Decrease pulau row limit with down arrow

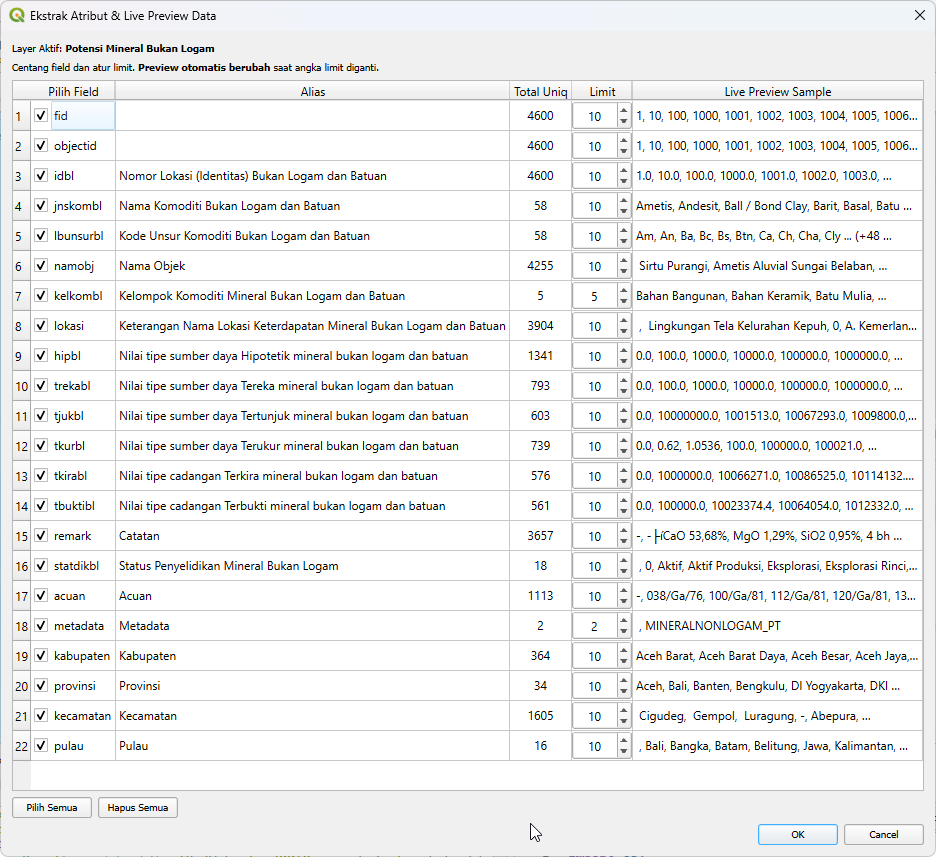(x=624, y=751)
